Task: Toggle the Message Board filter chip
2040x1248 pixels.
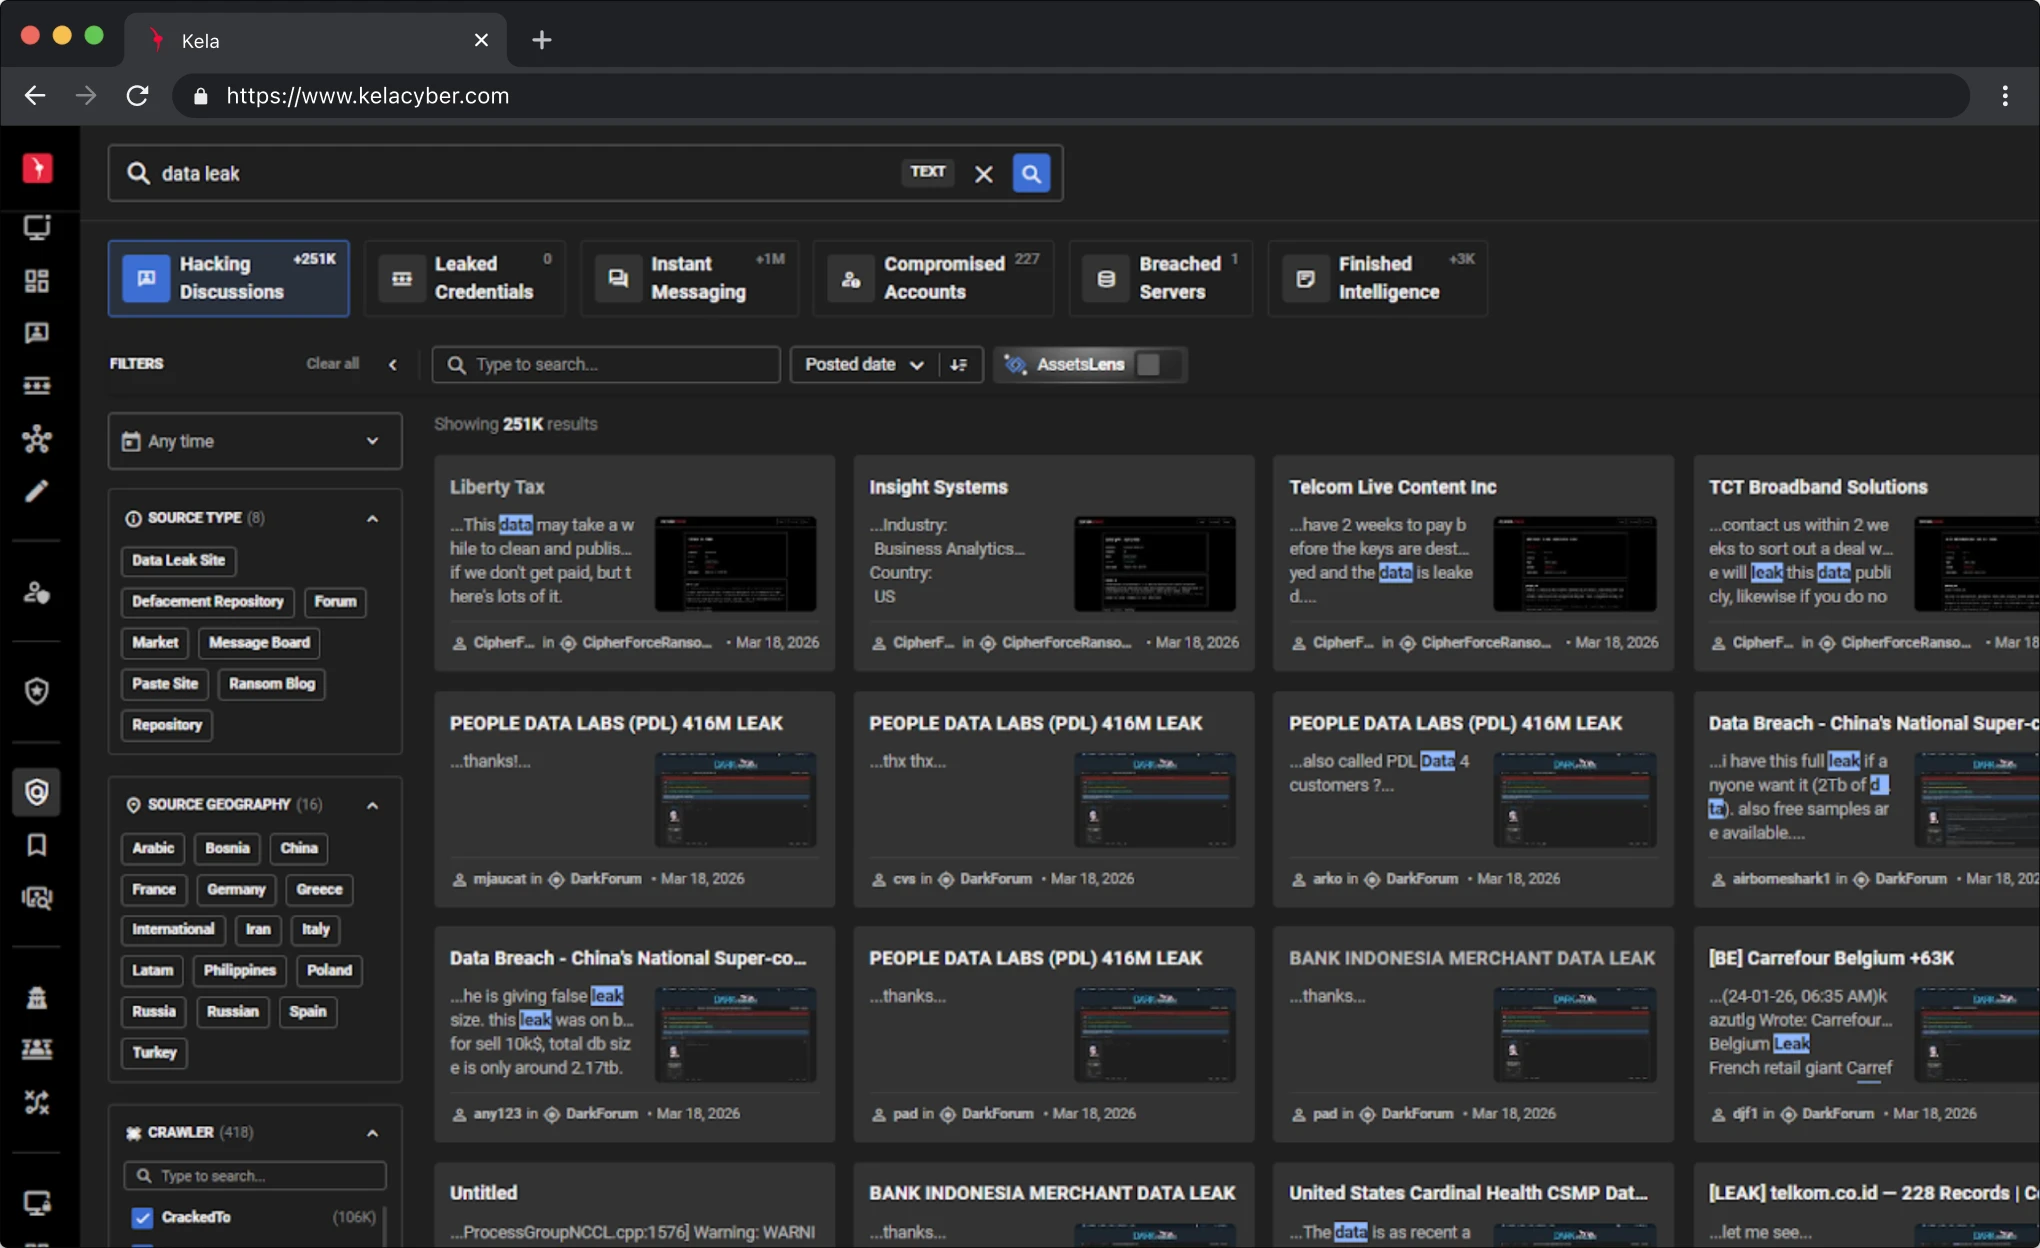Action: click(259, 643)
